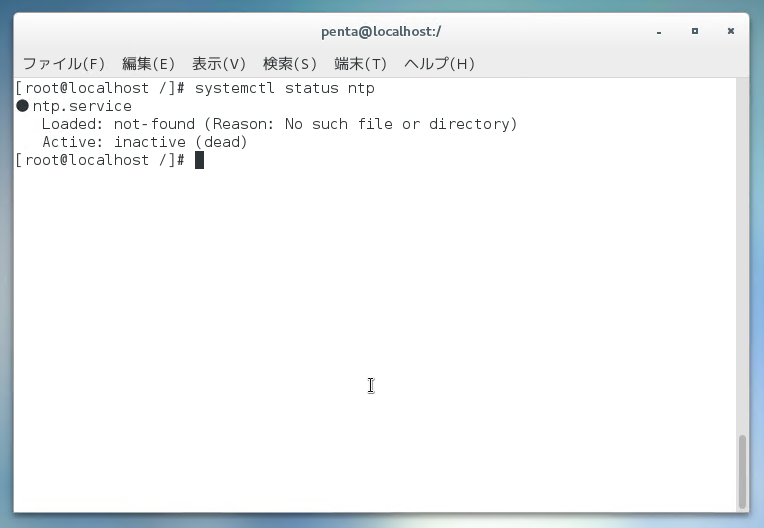Minimize the terminal window
The height and width of the screenshot is (528, 764).
tap(659, 32)
